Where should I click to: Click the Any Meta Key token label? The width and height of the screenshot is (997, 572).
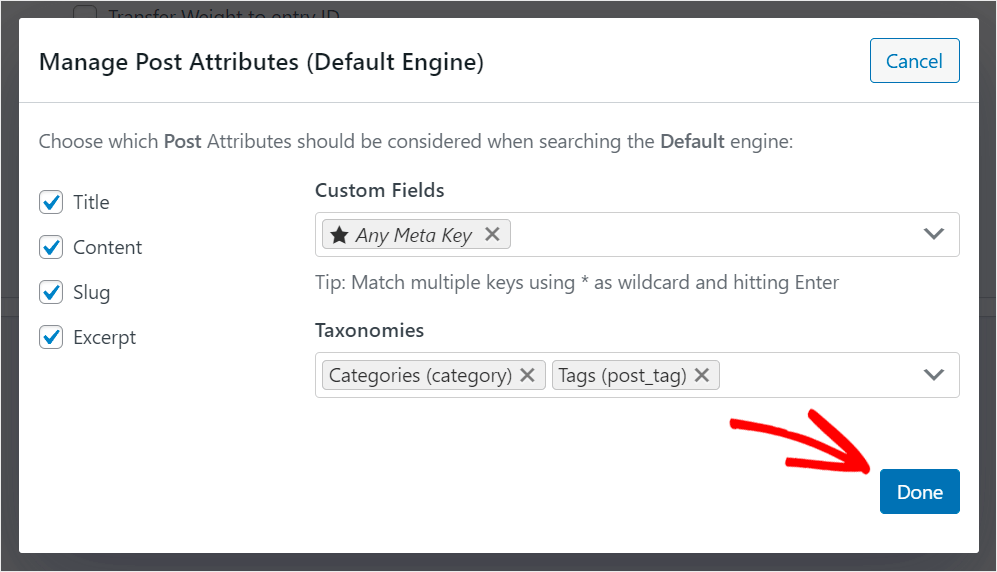click(413, 235)
